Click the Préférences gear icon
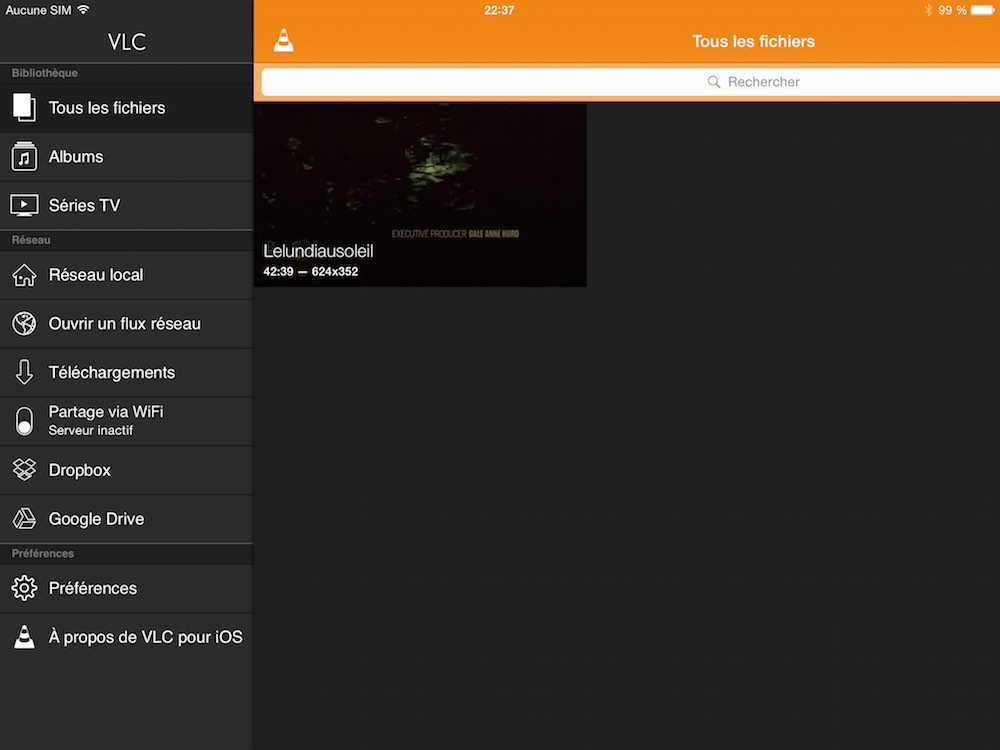This screenshot has width=1000, height=750. coord(24,588)
